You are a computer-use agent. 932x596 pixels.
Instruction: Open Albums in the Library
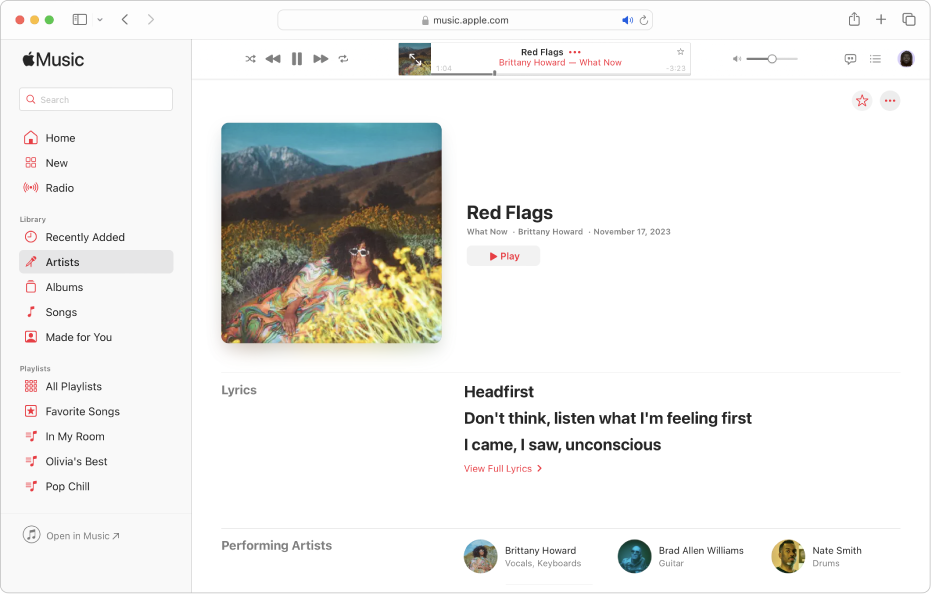[96, 287]
